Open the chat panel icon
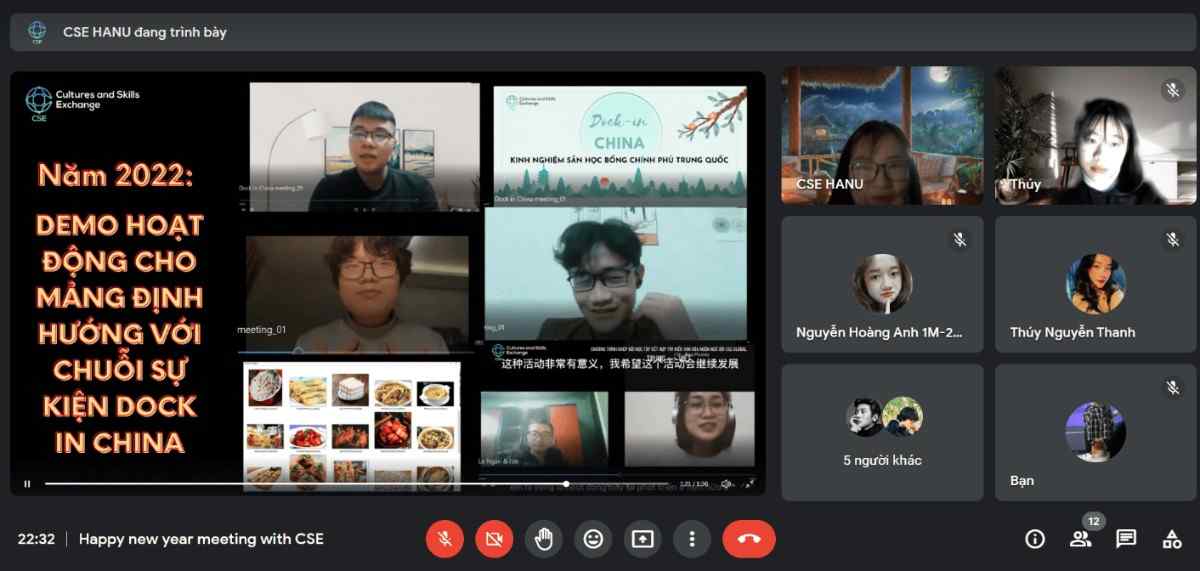This screenshot has width=1200, height=571. coord(1126,539)
